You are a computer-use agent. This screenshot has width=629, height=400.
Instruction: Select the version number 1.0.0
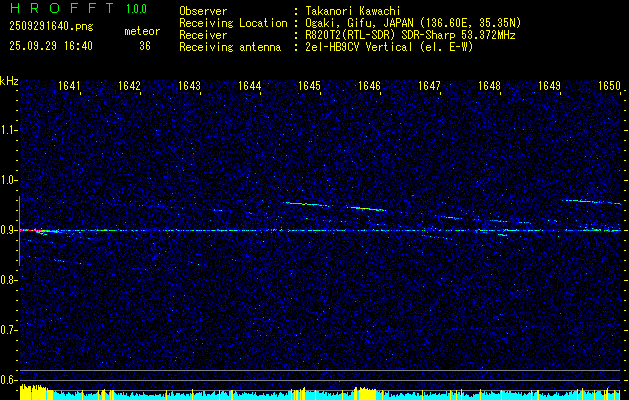pos(136,9)
